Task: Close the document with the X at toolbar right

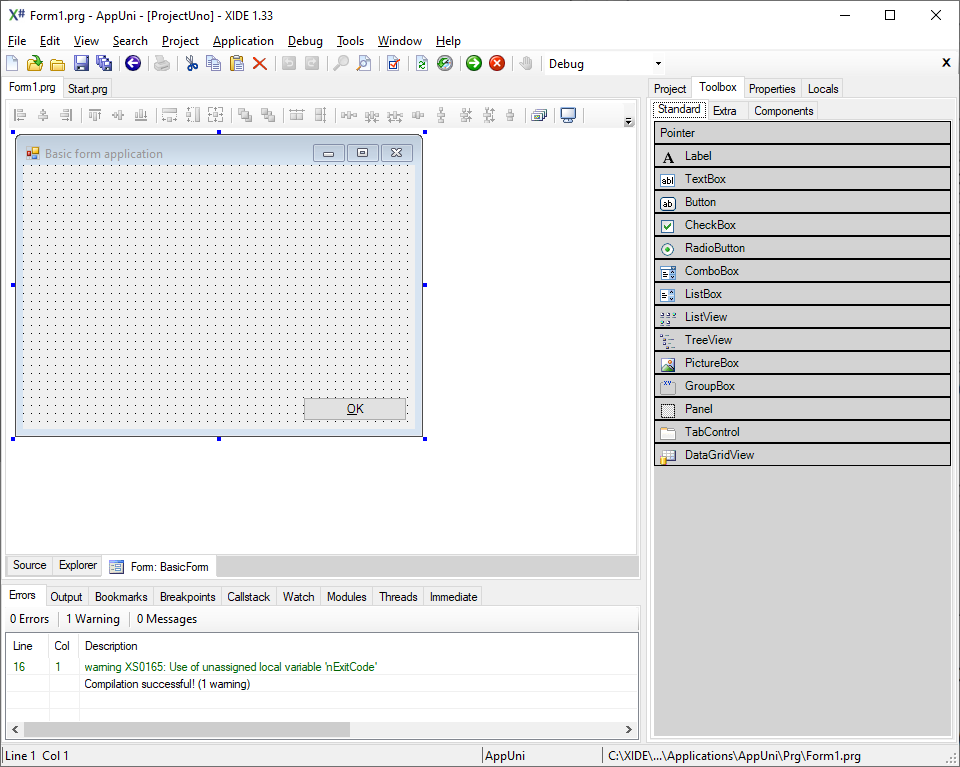Action: 946,62
